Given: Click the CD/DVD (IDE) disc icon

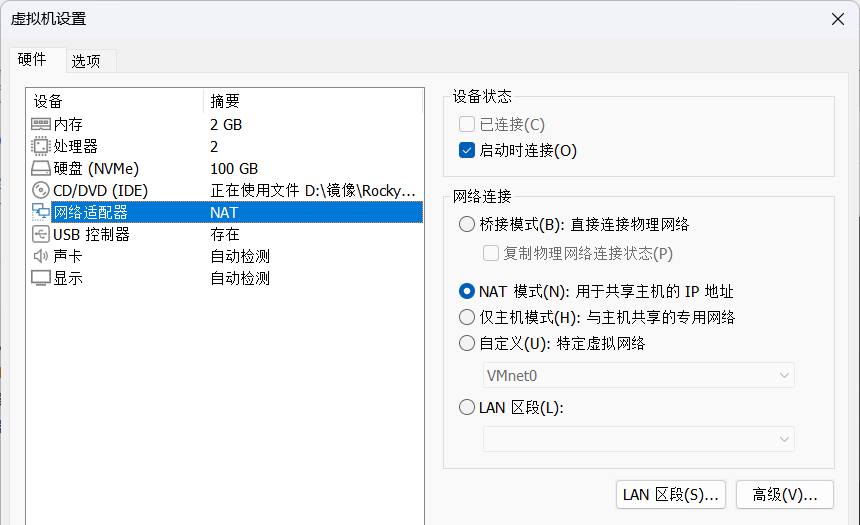Looking at the screenshot, I should pyautogui.click(x=41, y=190).
